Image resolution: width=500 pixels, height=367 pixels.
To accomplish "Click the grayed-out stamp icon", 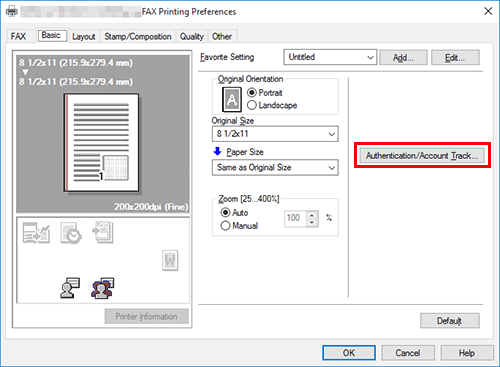I will pyautogui.click(x=170, y=260).
